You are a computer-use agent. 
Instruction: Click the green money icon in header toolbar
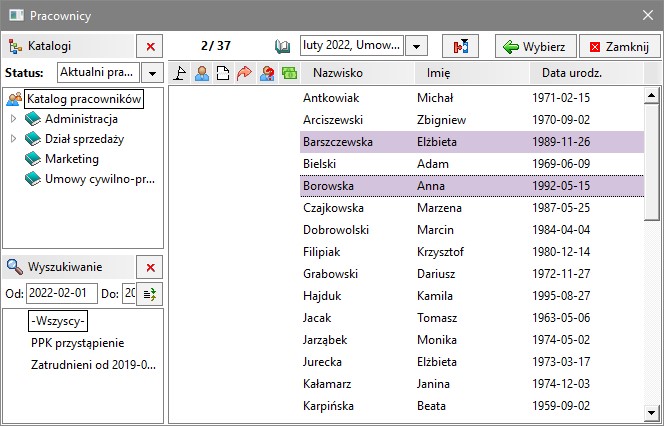(289, 73)
